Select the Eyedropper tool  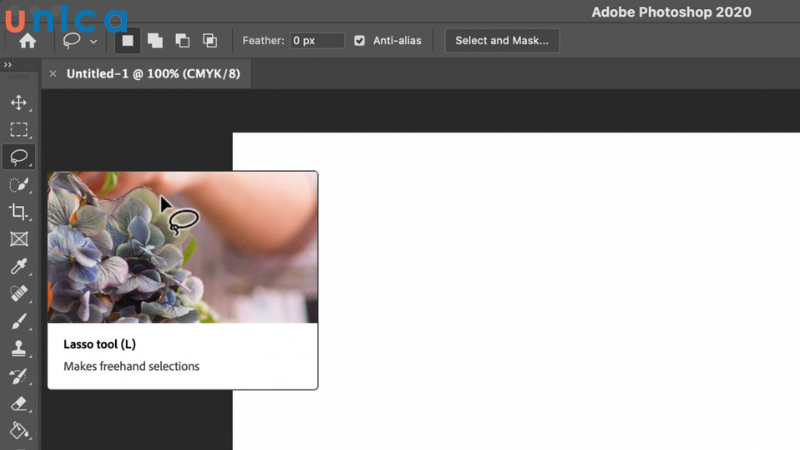click(19, 266)
